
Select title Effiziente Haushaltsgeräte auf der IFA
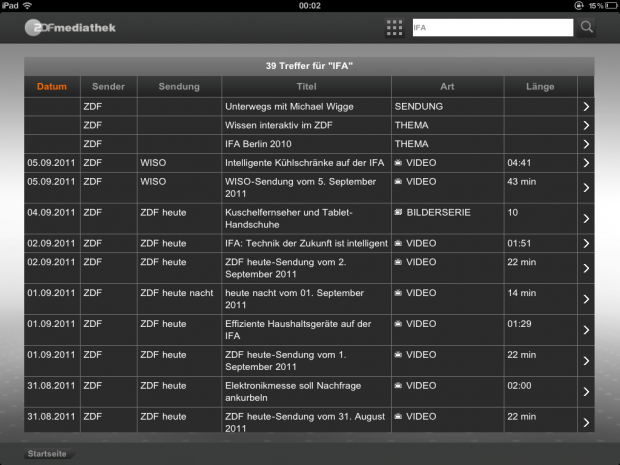pyautogui.click(x=298, y=330)
